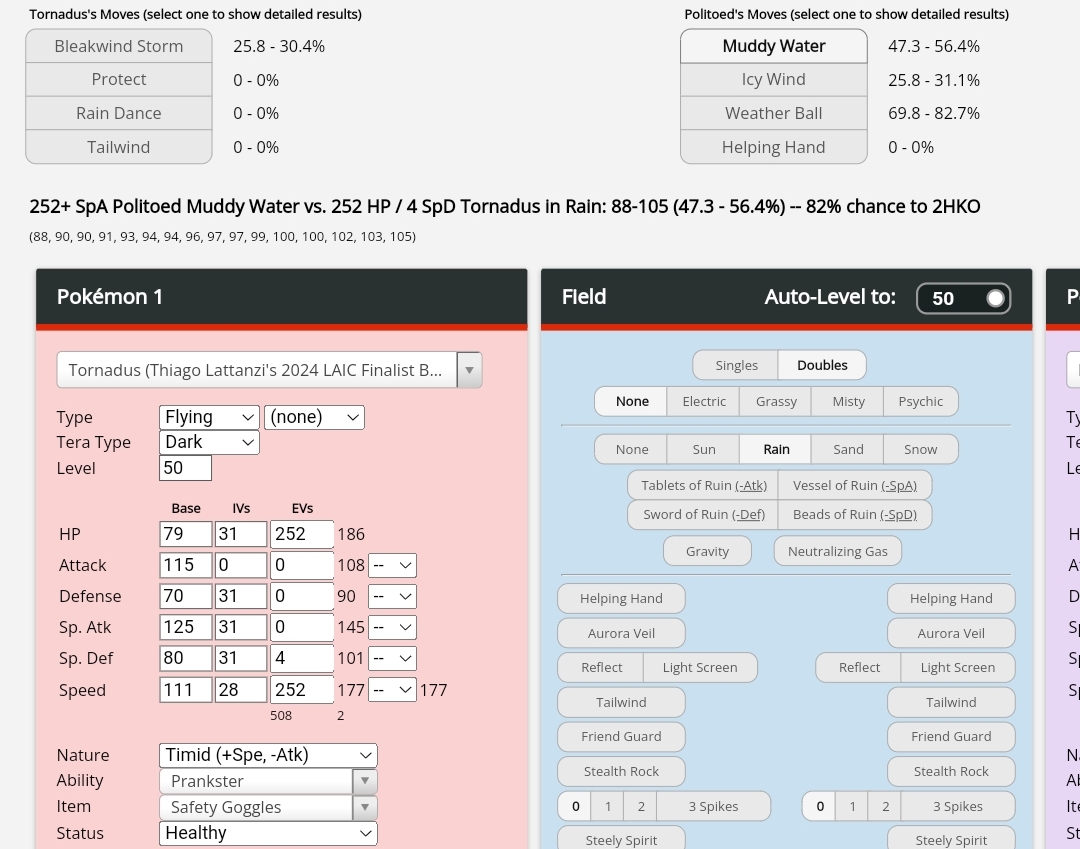Image resolution: width=1080 pixels, height=849 pixels.
Task: Toggle left side Reflect
Action: click(x=601, y=667)
